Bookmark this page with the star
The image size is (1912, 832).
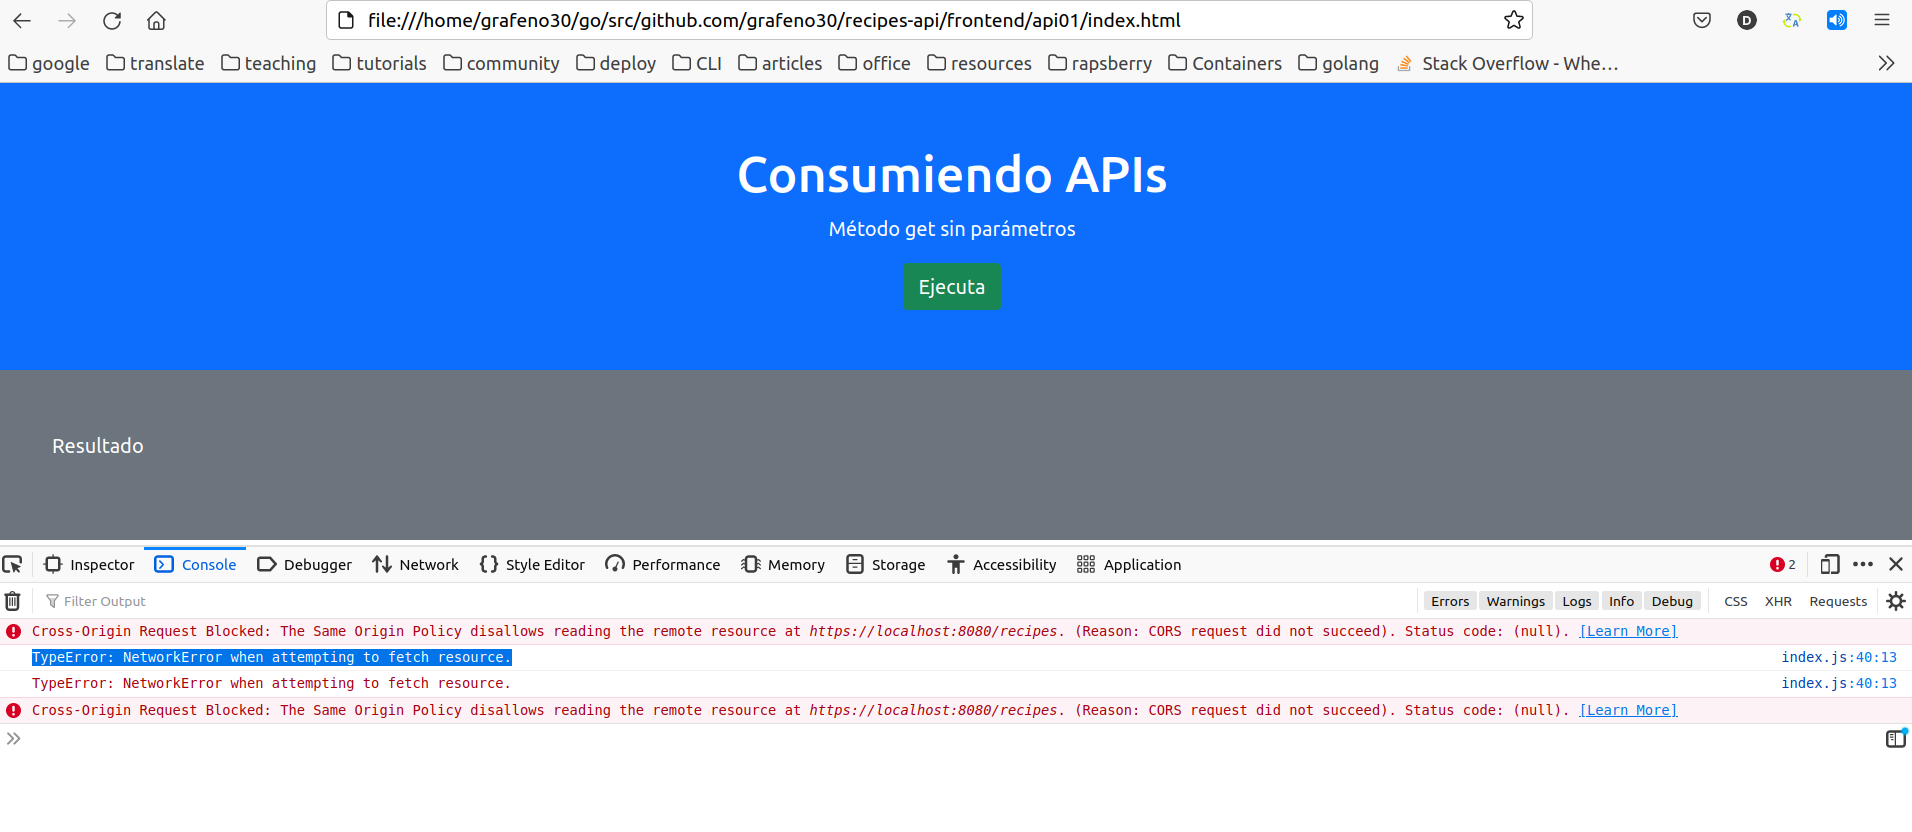point(1513,20)
